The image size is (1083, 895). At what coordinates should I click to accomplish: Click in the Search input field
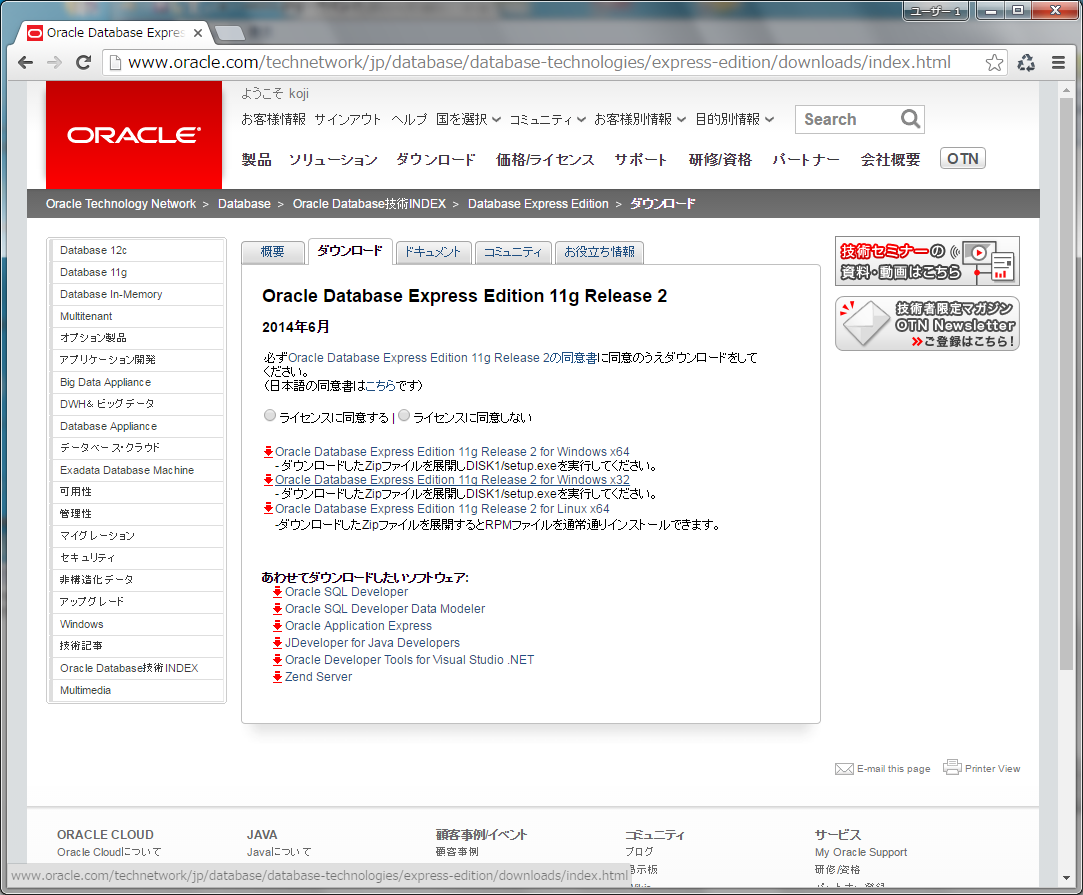[x=850, y=119]
